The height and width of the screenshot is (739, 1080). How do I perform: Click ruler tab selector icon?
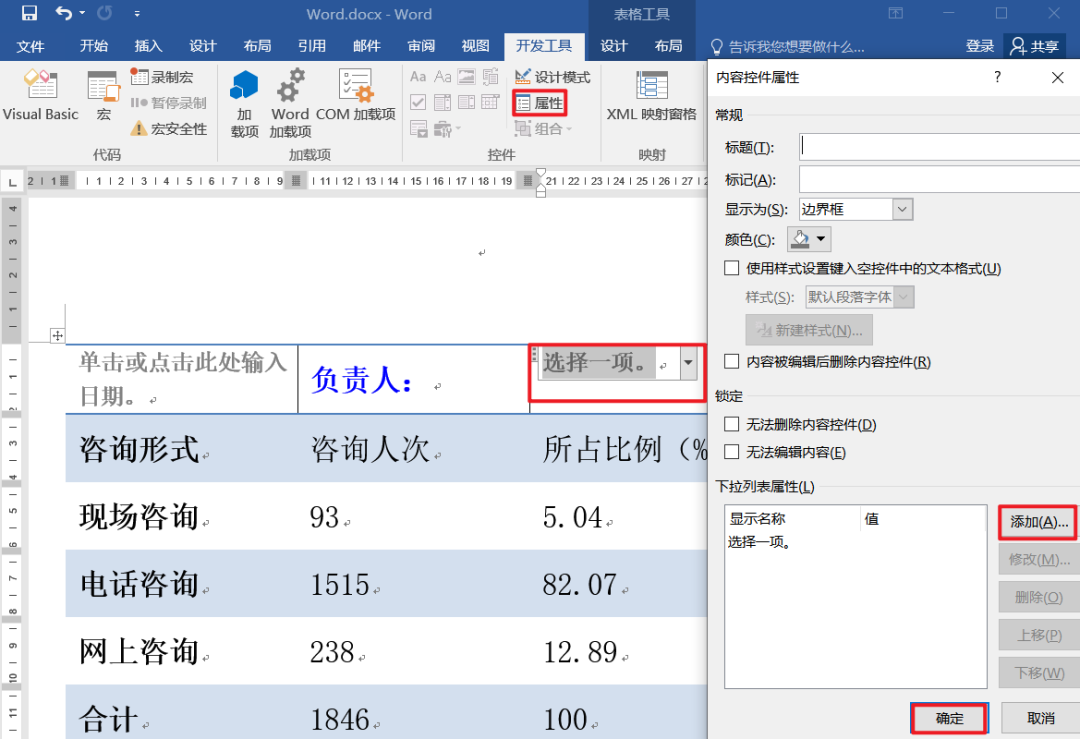pyautogui.click(x=12, y=182)
